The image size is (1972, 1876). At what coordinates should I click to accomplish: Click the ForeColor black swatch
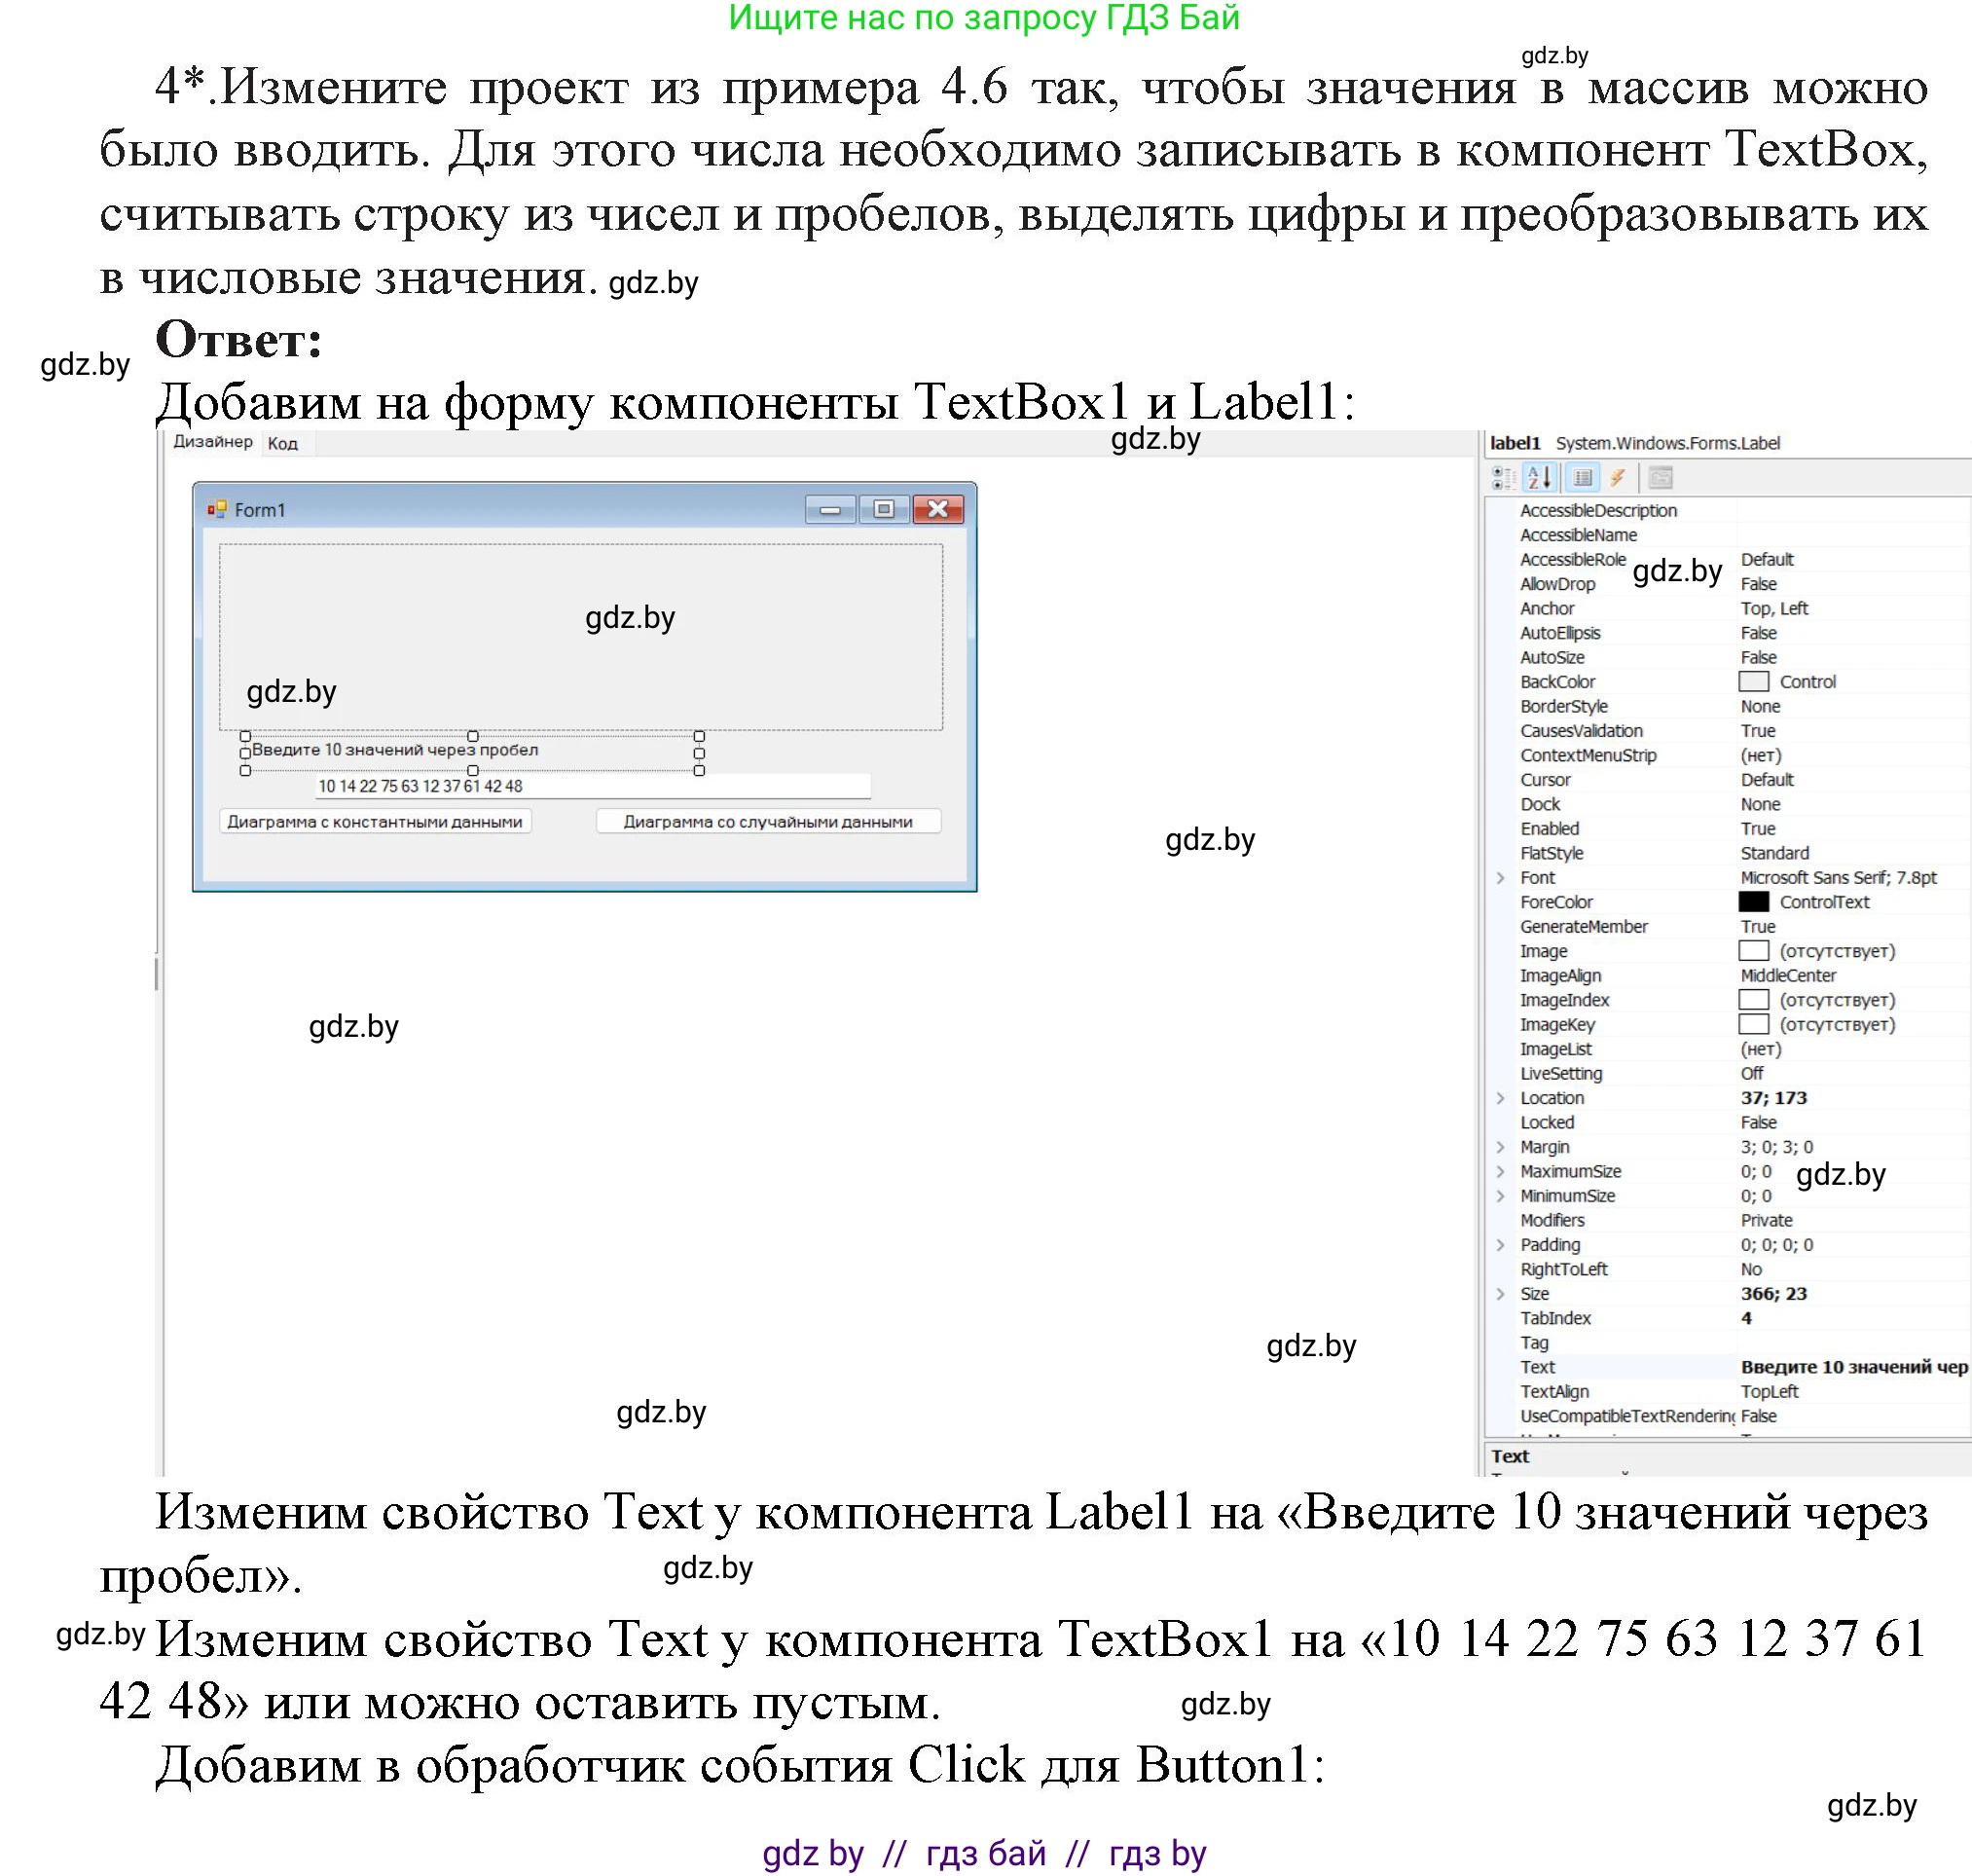pos(1753,902)
